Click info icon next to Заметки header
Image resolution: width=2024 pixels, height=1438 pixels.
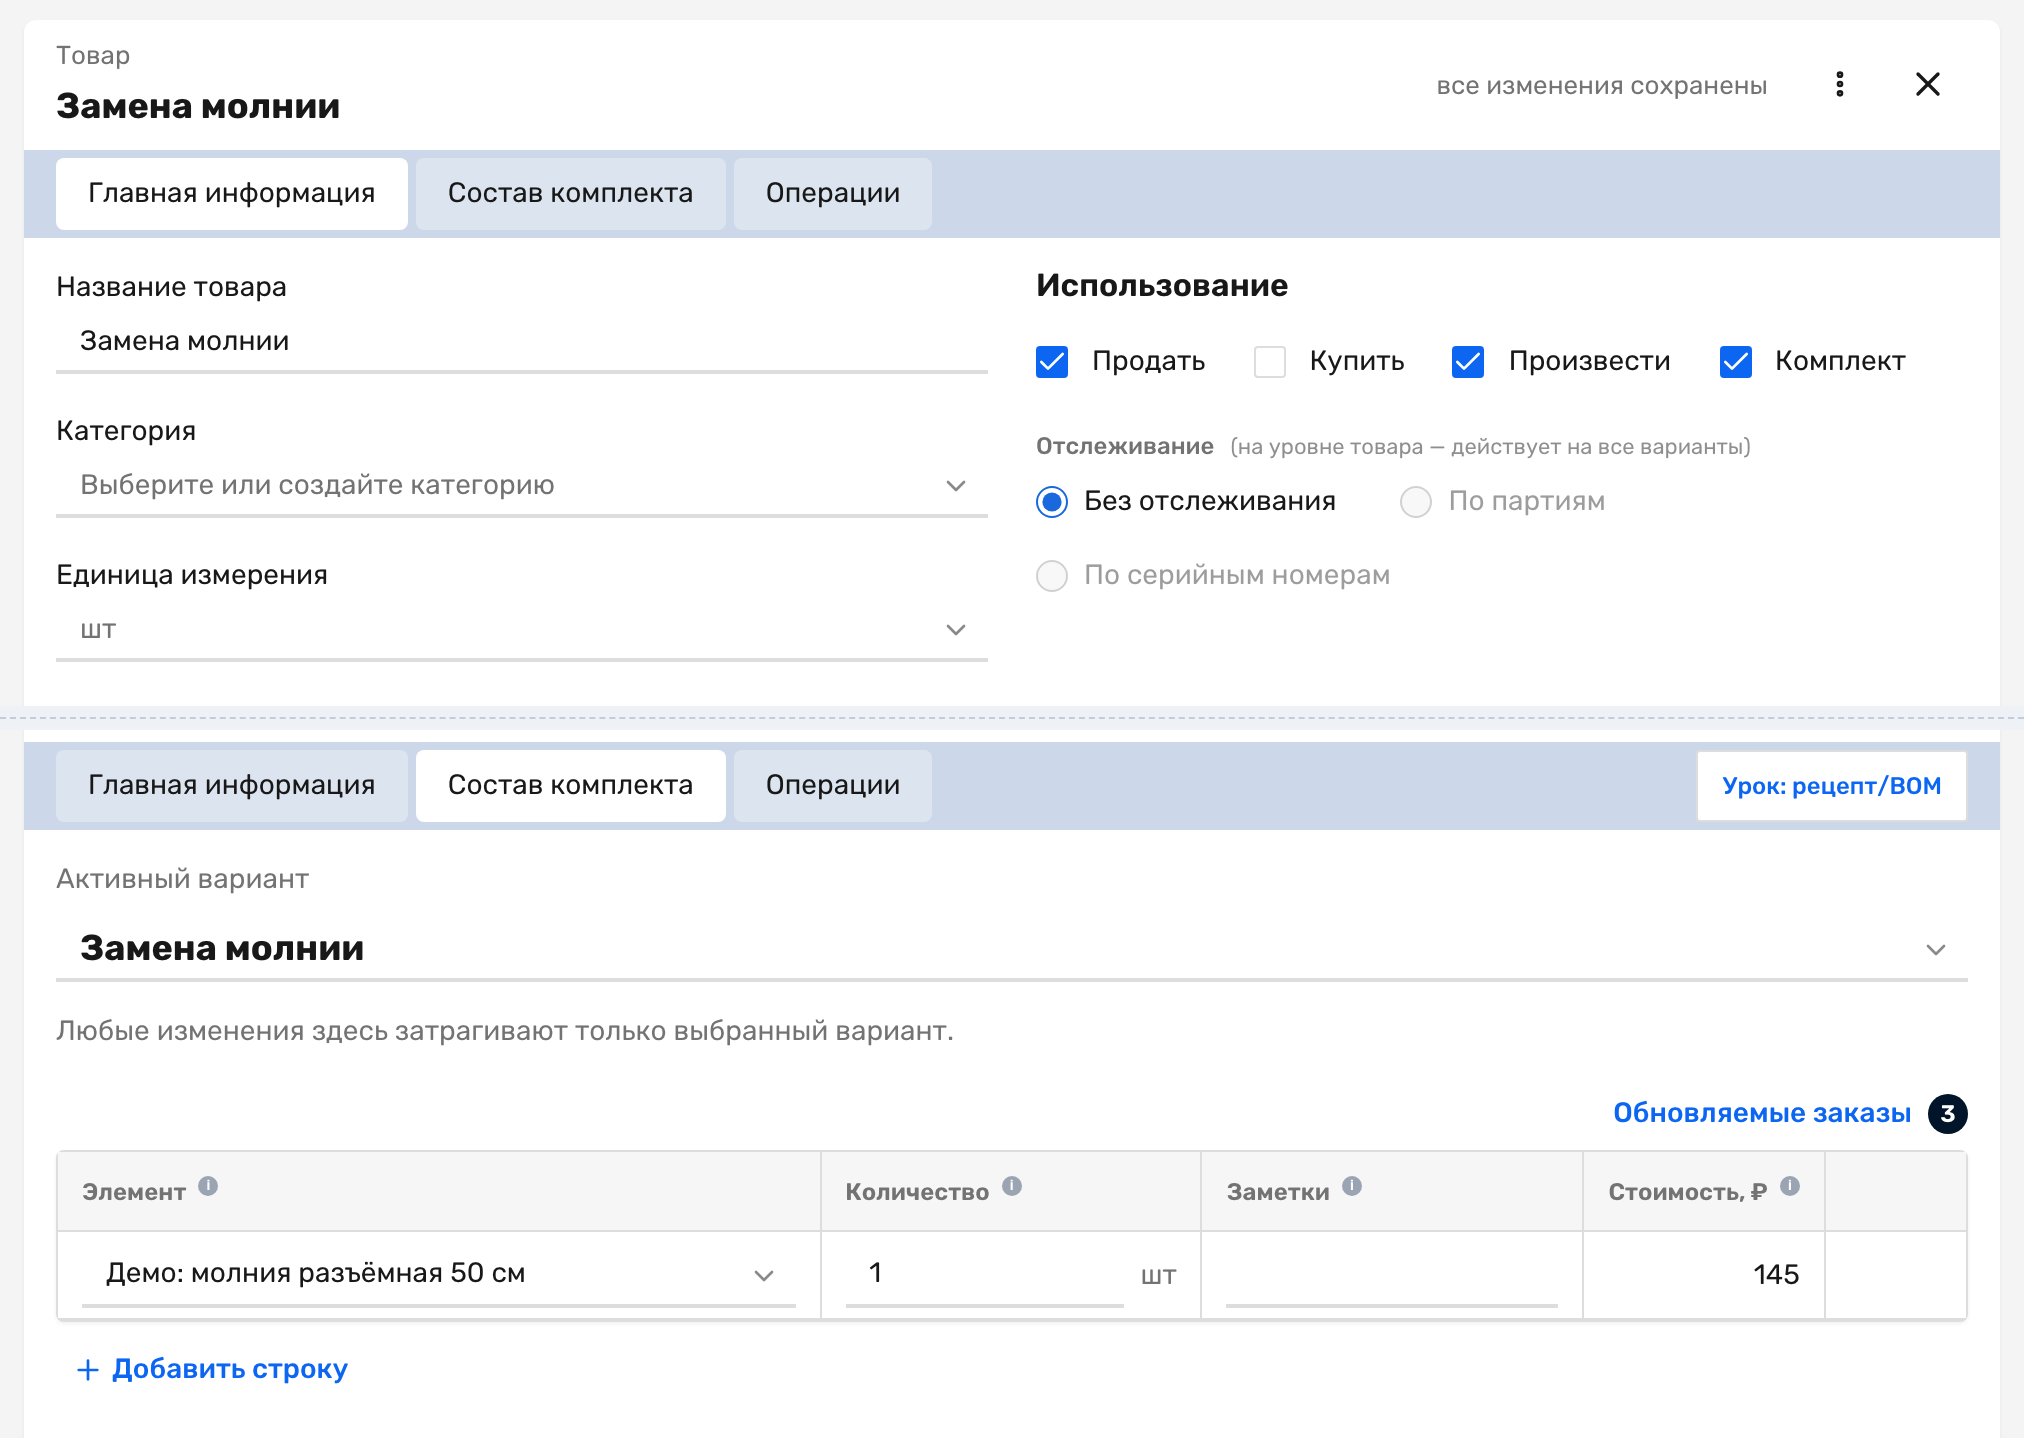click(x=1352, y=1186)
